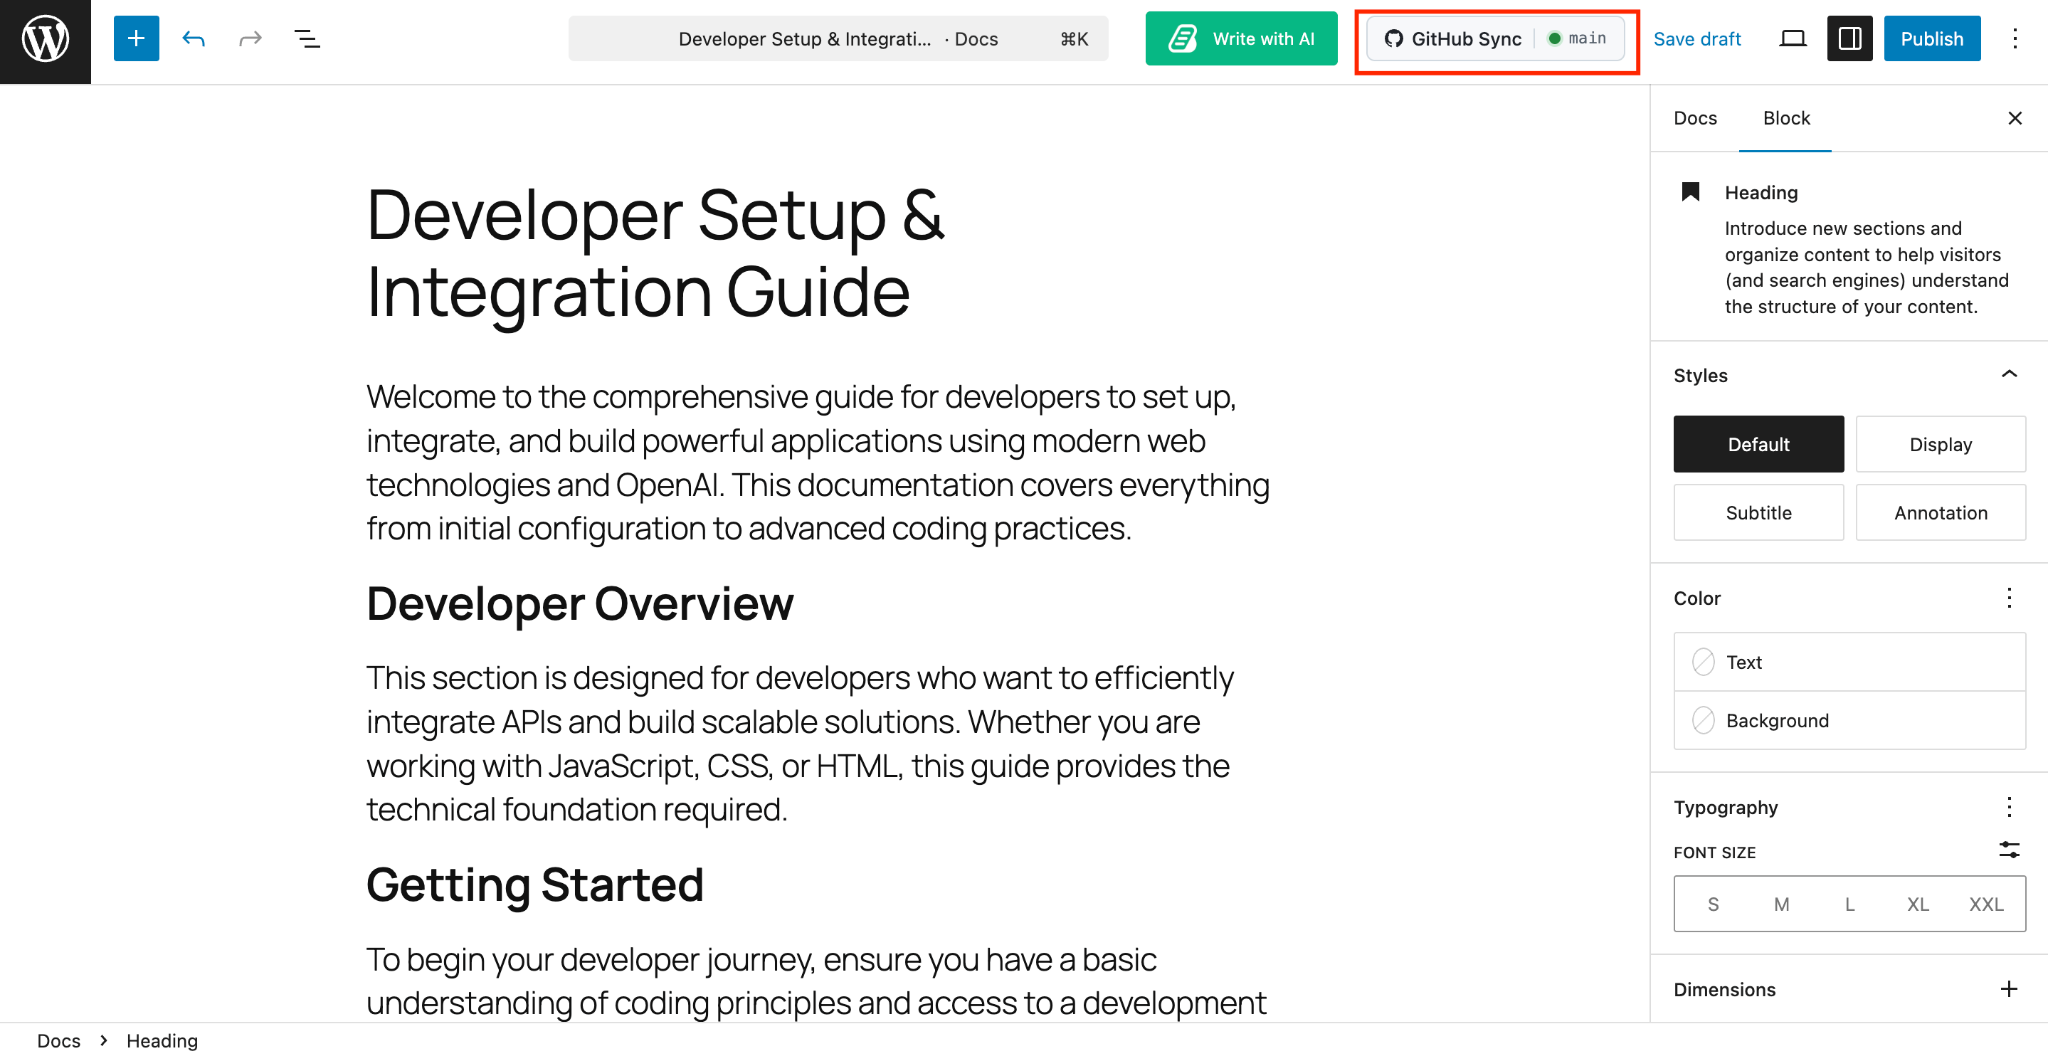Screen dimensions: 2048x1055
Task: Open the block inserter plus button
Action: point(136,39)
